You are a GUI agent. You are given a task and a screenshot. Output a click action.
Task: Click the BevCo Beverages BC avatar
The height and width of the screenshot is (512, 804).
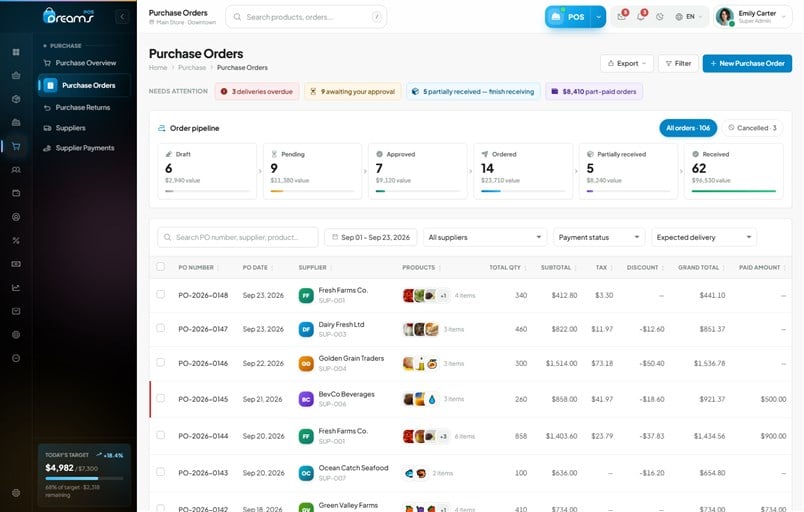coord(306,399)
